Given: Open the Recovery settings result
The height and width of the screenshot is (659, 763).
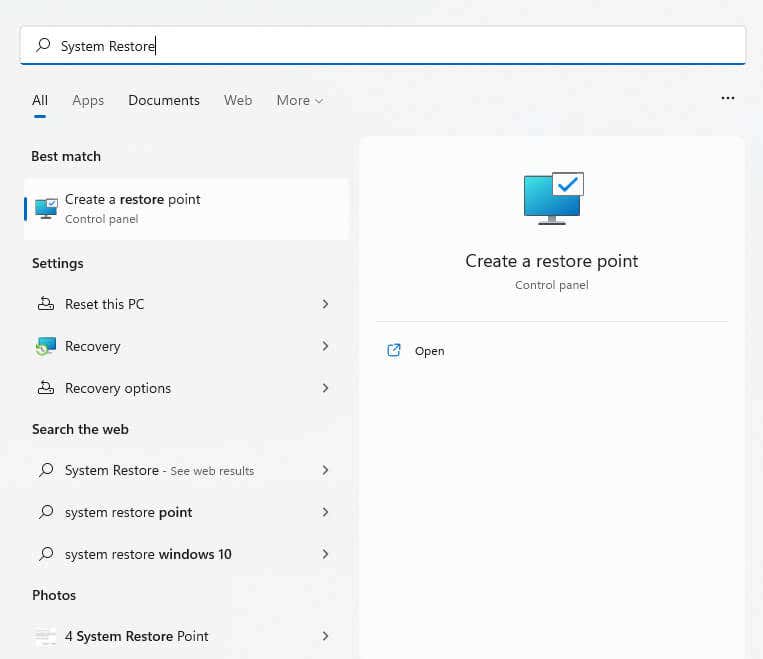Looking at the screenshot, I should pyautogui.click(x=186, y=346).
